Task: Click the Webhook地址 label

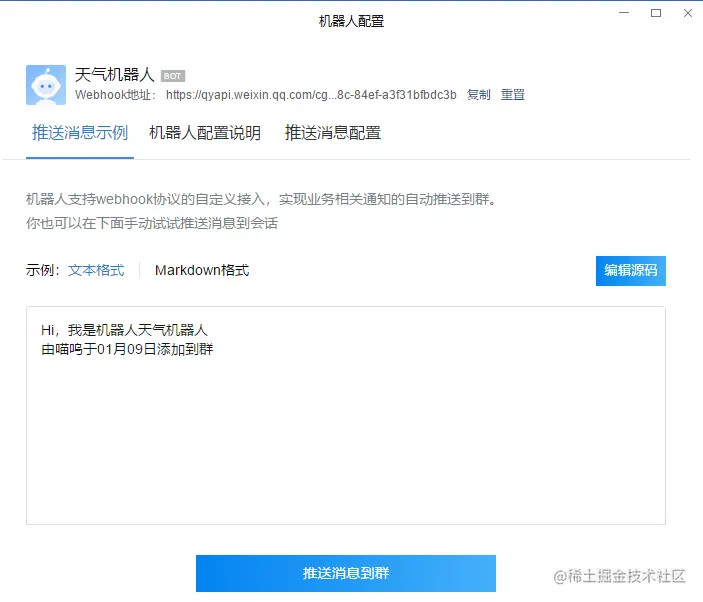Action: (115, 95)
